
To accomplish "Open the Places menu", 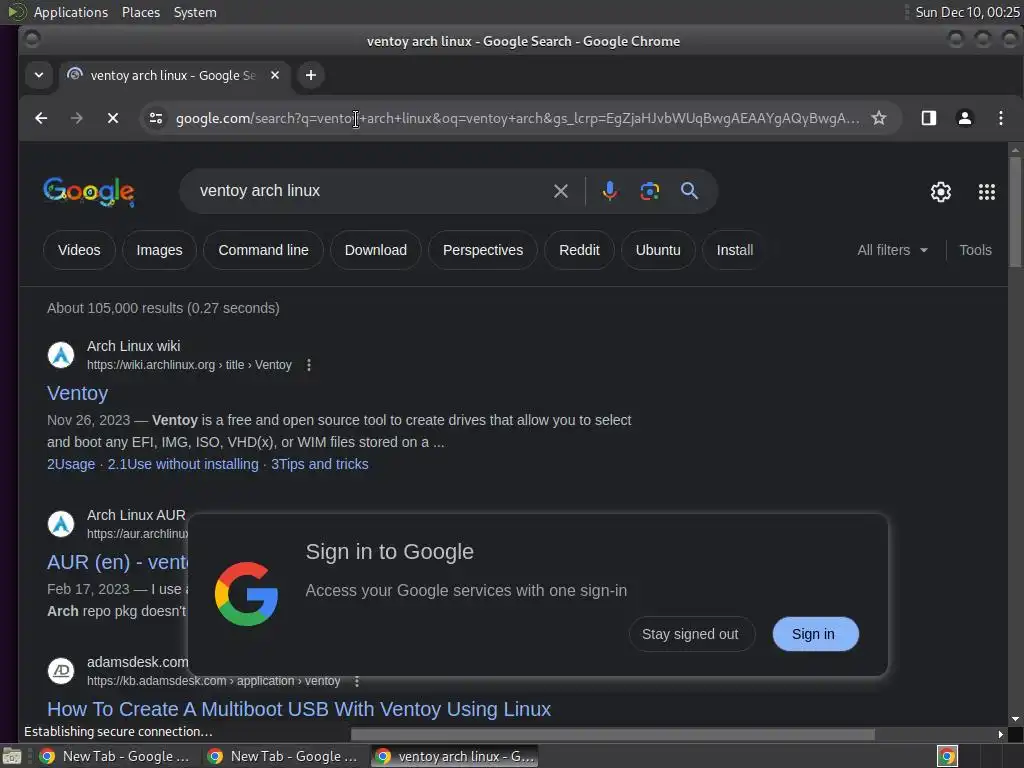I will pyautogui.click(x=141, y=12).
